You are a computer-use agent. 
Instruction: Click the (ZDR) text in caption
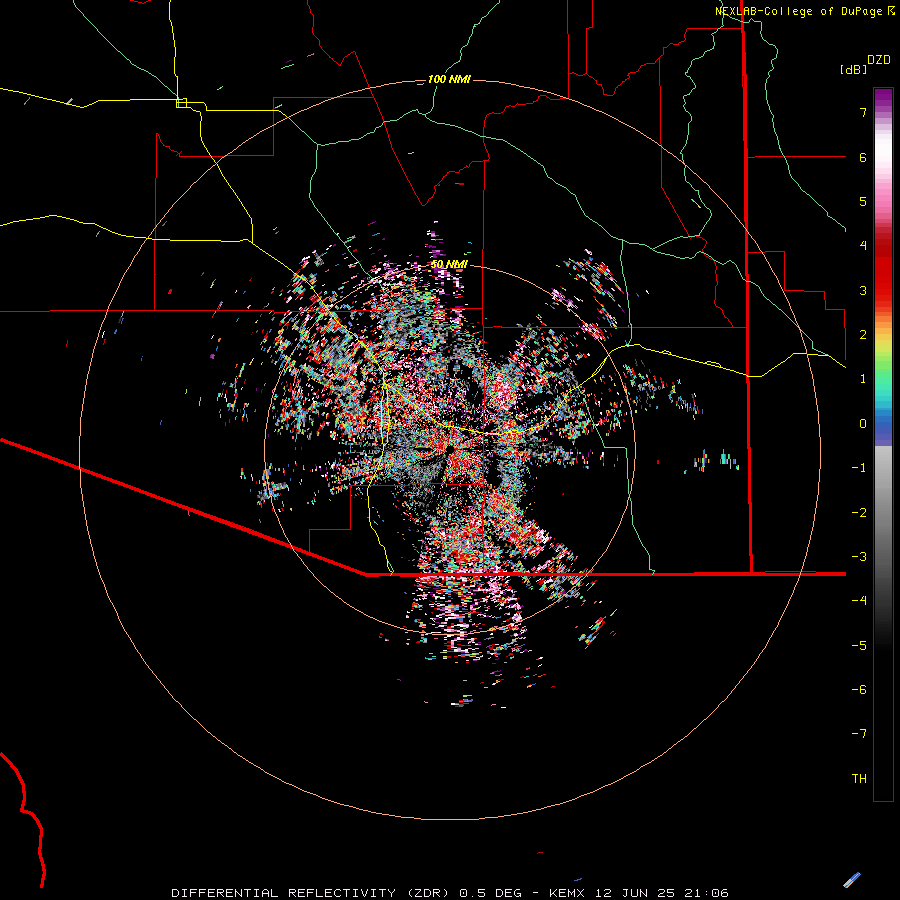click(429, 893)
